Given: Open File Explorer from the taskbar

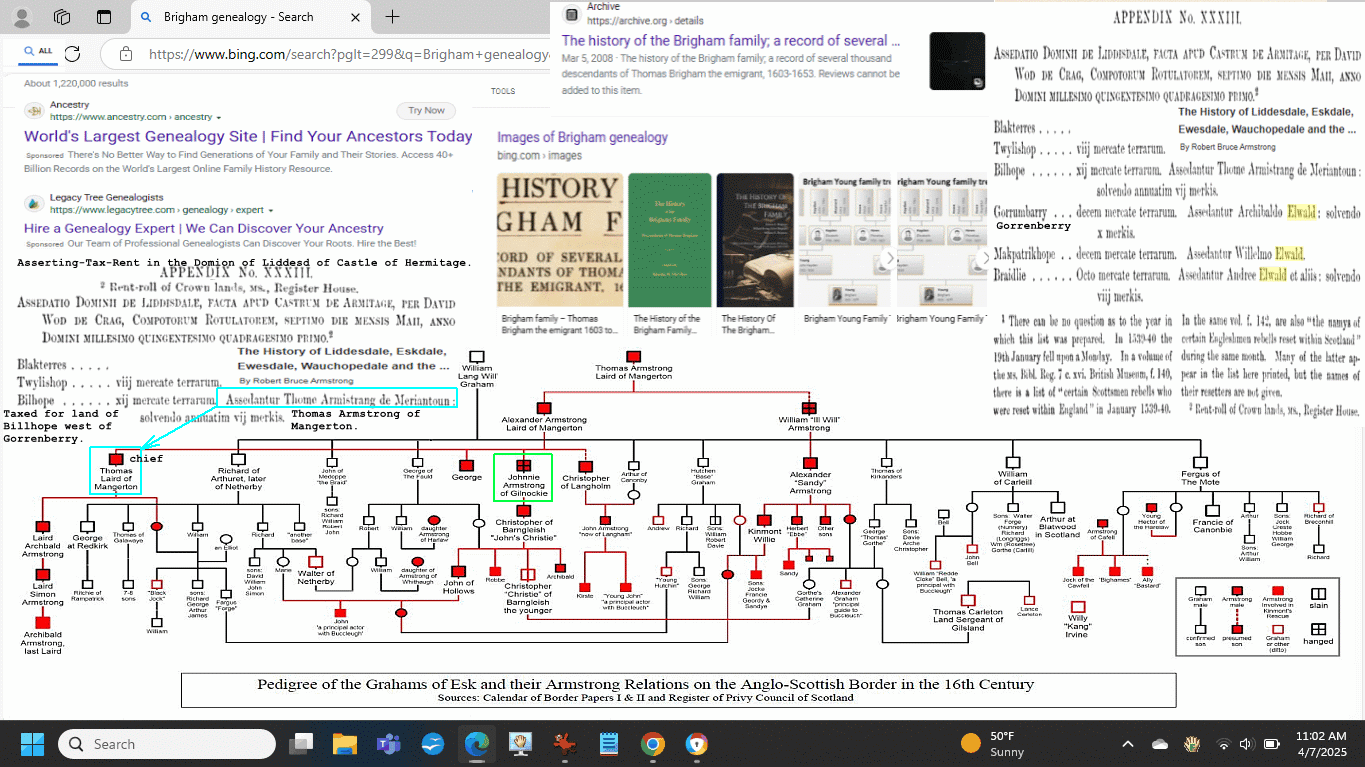Looking at the screenshot, I should (345, 744).
